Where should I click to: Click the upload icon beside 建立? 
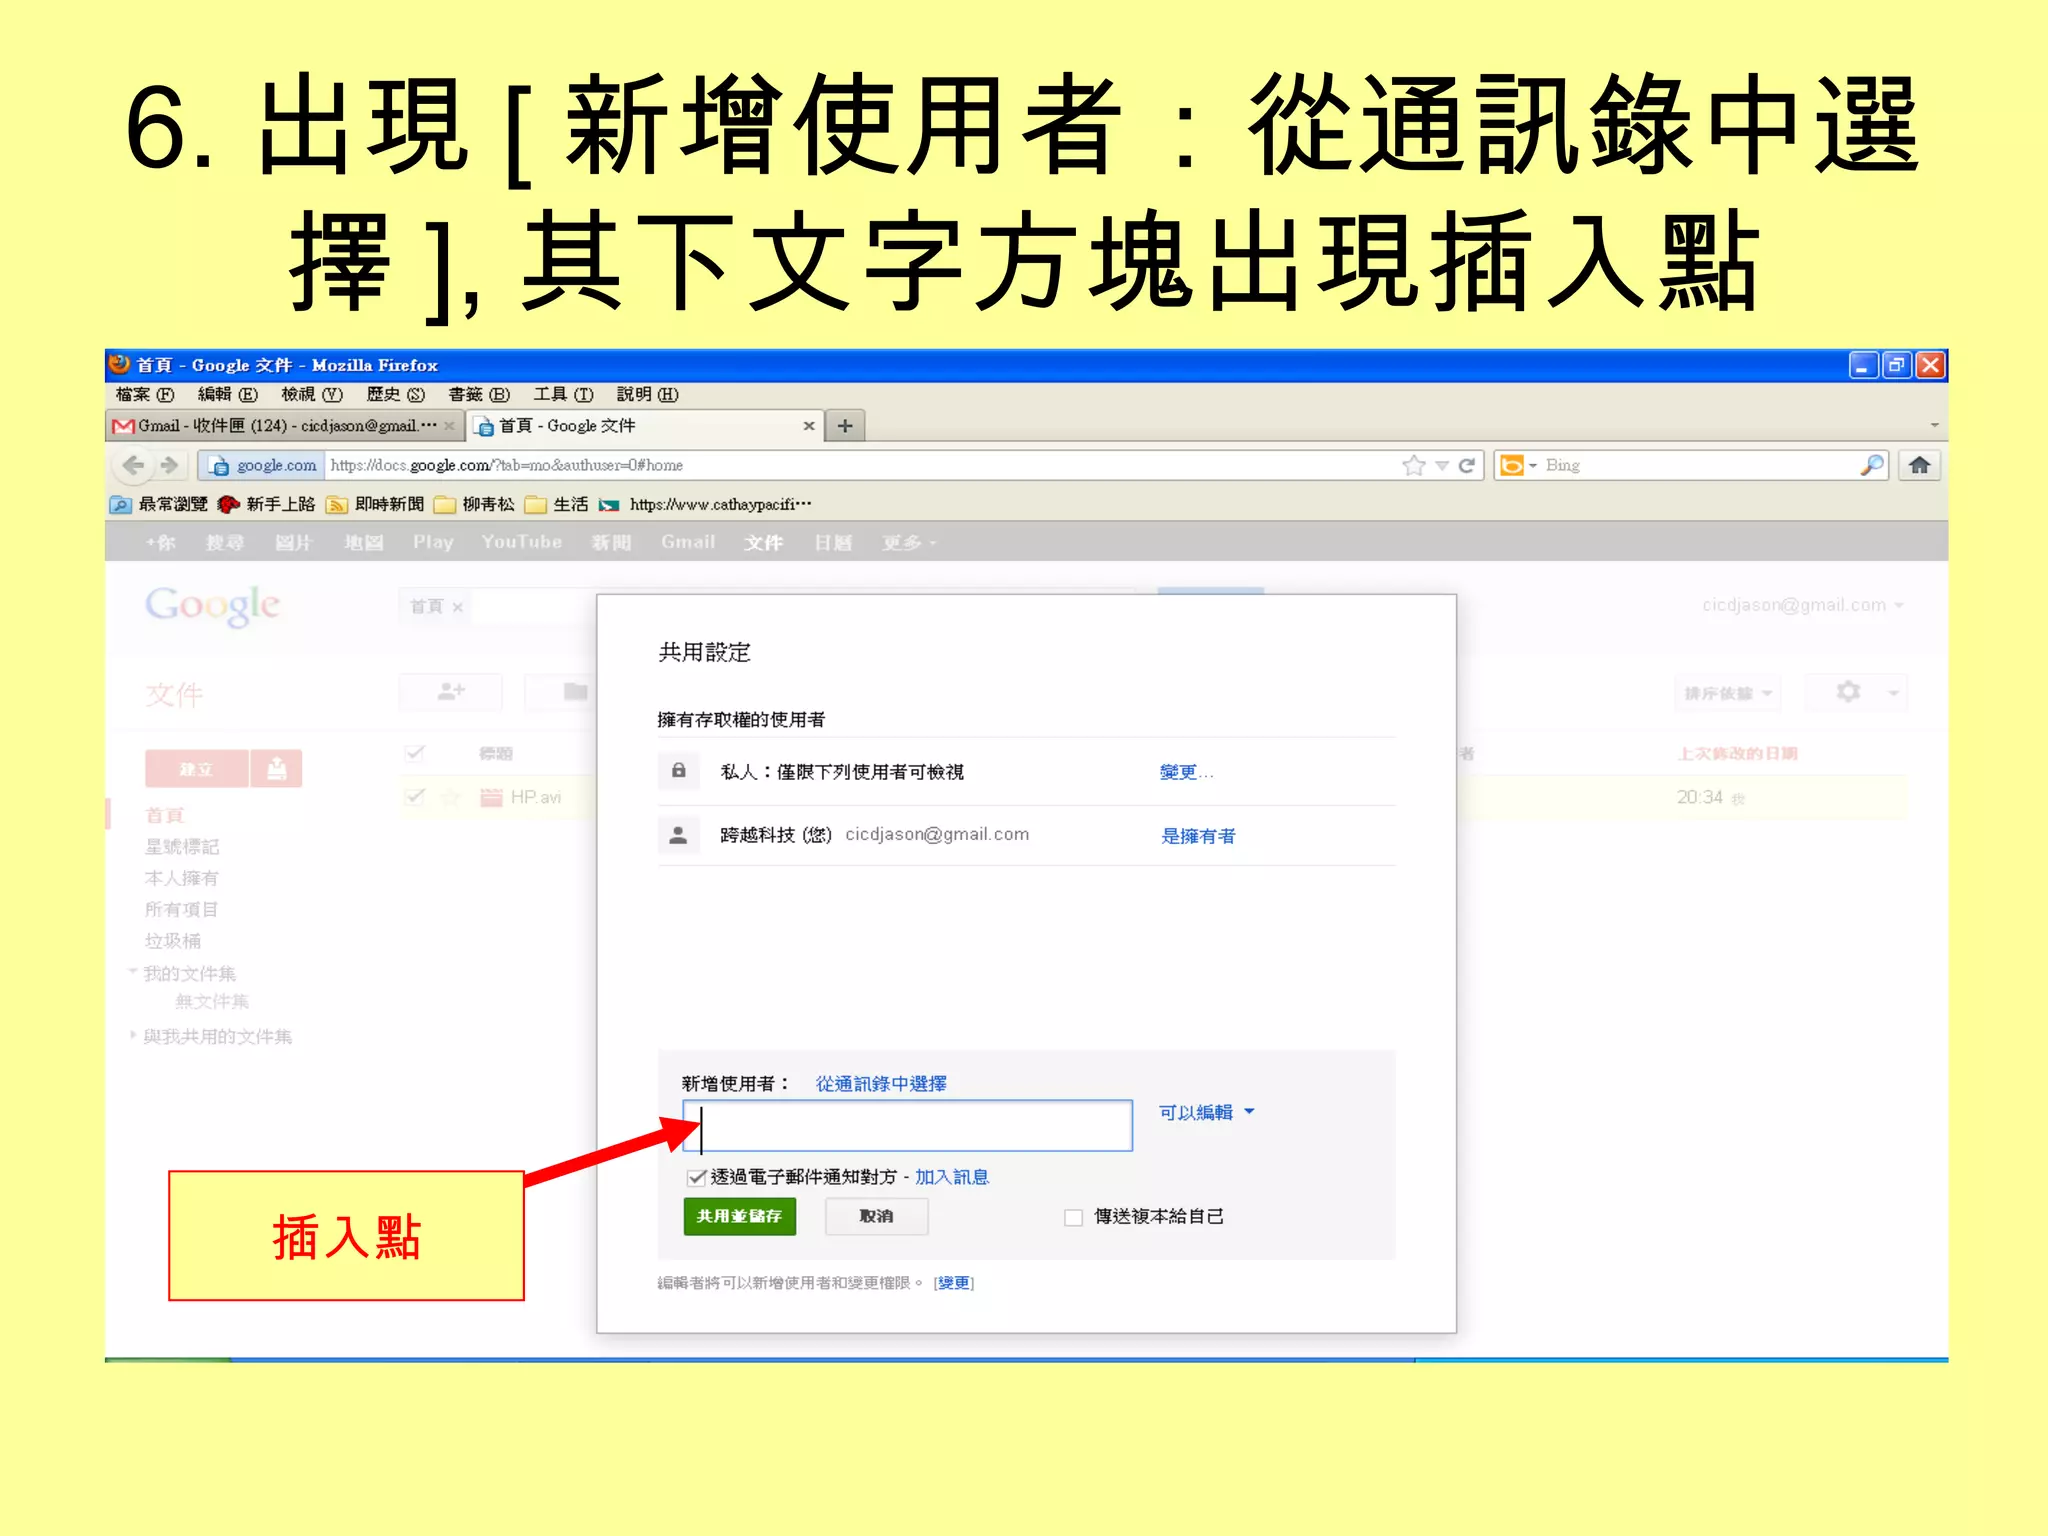276,769
